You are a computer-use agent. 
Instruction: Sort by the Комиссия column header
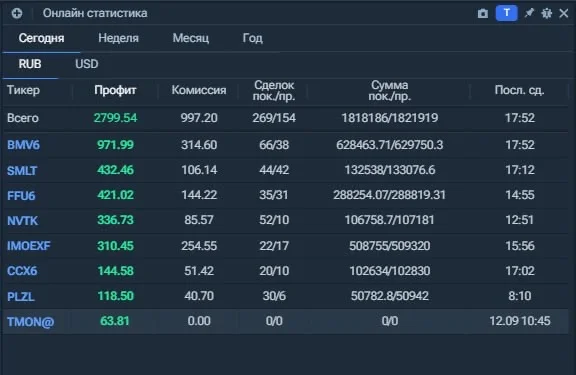199,90
